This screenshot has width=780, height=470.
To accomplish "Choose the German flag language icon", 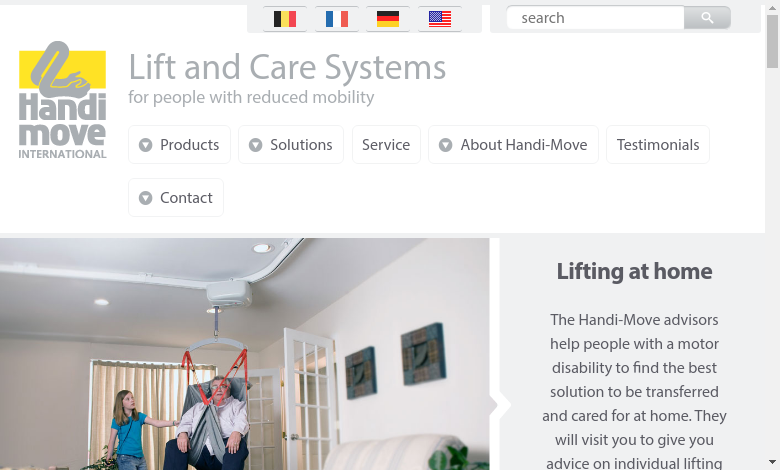I will point(388,19).
